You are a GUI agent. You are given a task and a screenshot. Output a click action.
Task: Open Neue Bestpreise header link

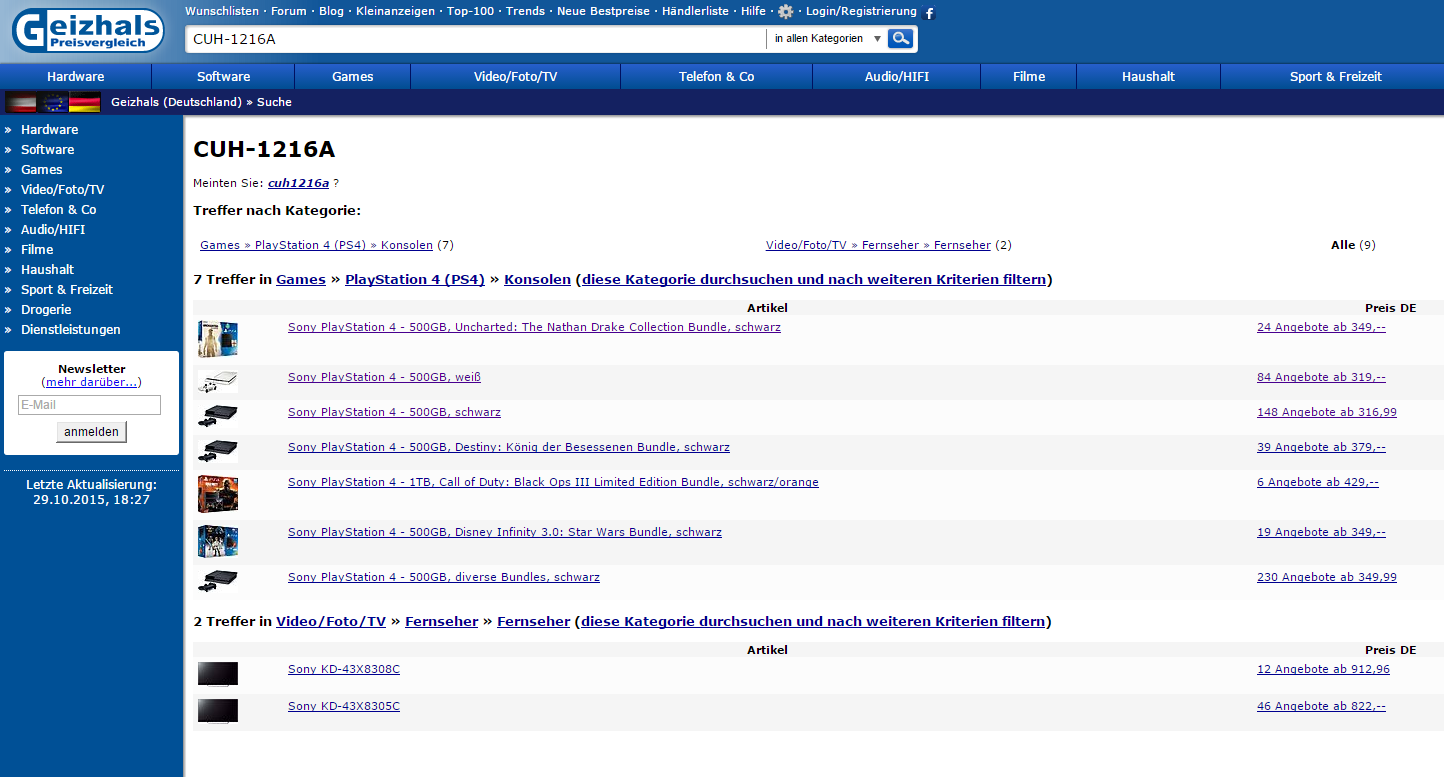(x=603, y=11)
